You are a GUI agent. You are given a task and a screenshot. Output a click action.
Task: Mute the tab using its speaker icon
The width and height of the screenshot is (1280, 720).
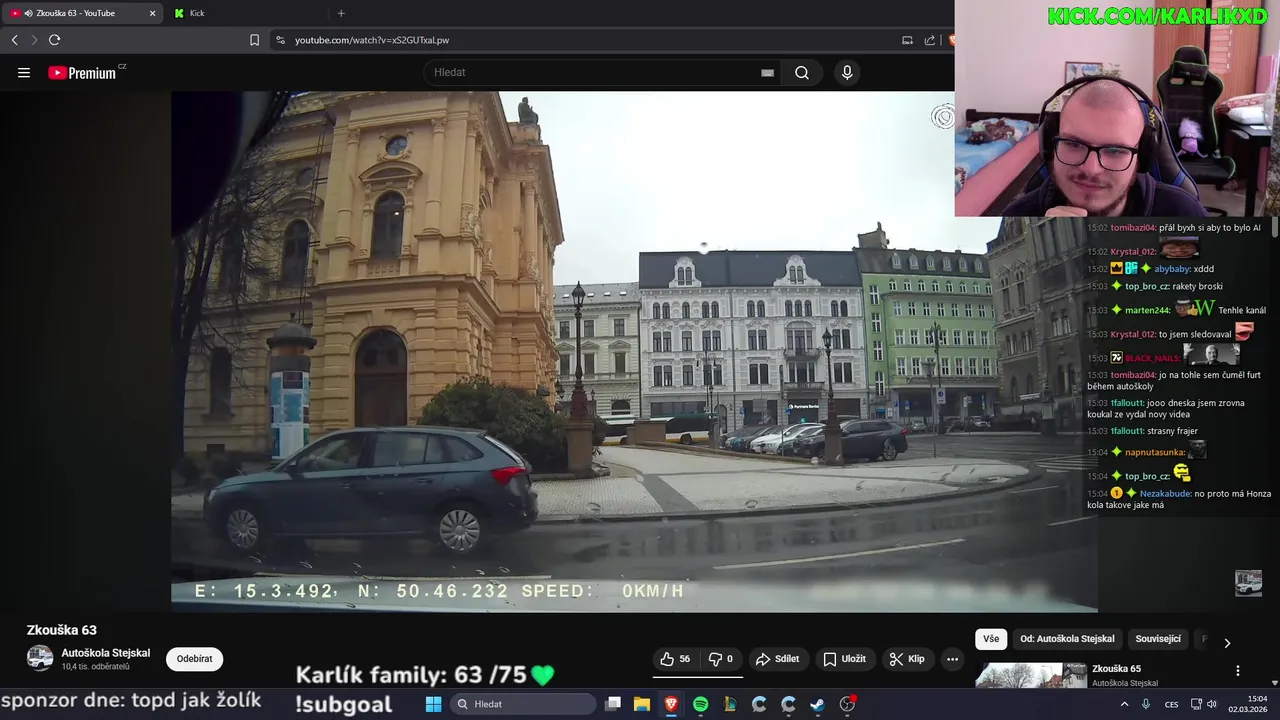[x=28, y=13]
